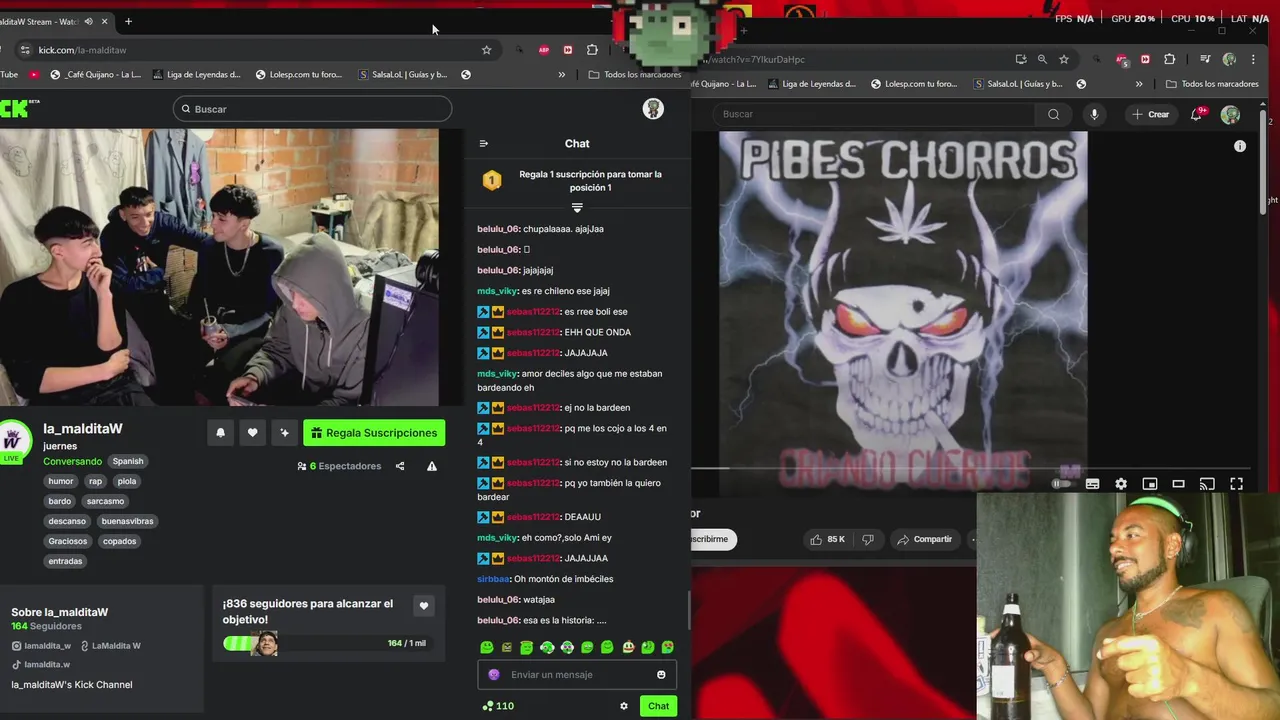Switch YouTube player to theater mode

click(x=1178, y=484)
